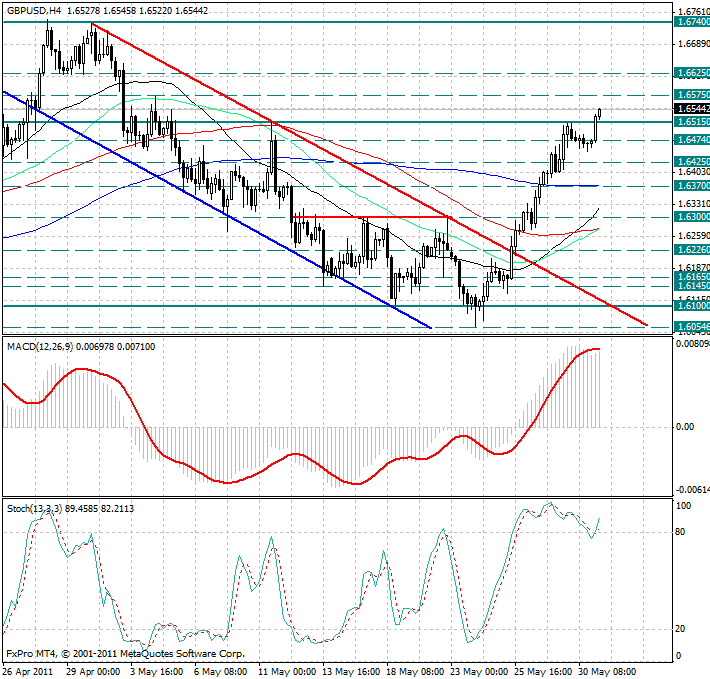Image resolution: width=710 pixels, height=679 pixels.
Task: Click the 1.6515 horizontal level tag
Action: [x=691, y=121]
